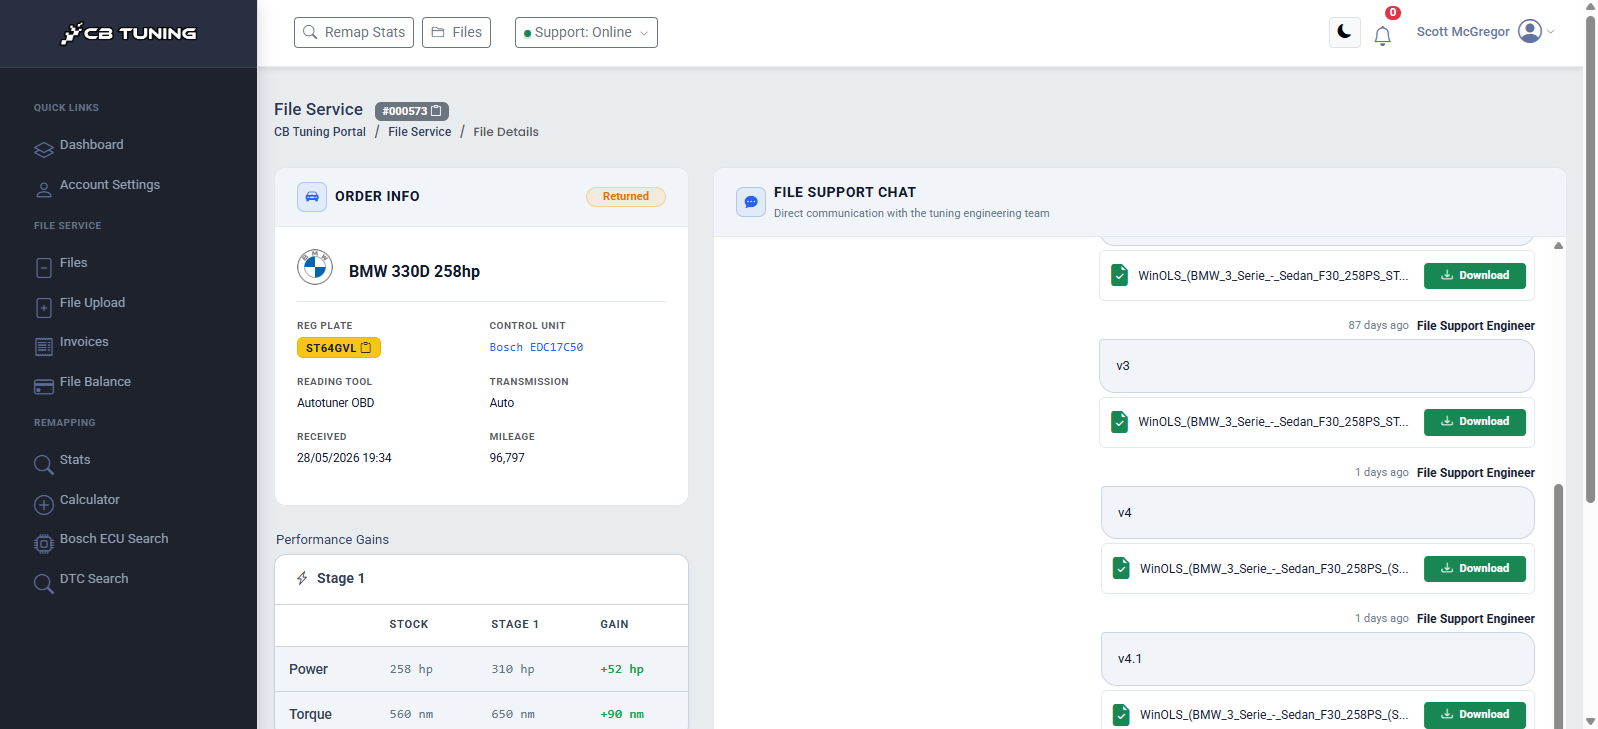Open Invoices in sidebar
The width and height of the screenshot is (1598, 729).
(84, 342)
